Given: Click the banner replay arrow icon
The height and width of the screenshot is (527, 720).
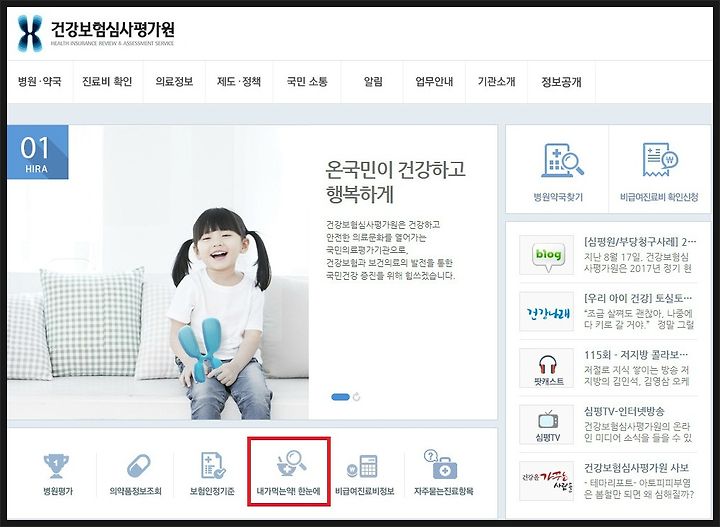Looking at the screenshot, I should pos(357,397).
